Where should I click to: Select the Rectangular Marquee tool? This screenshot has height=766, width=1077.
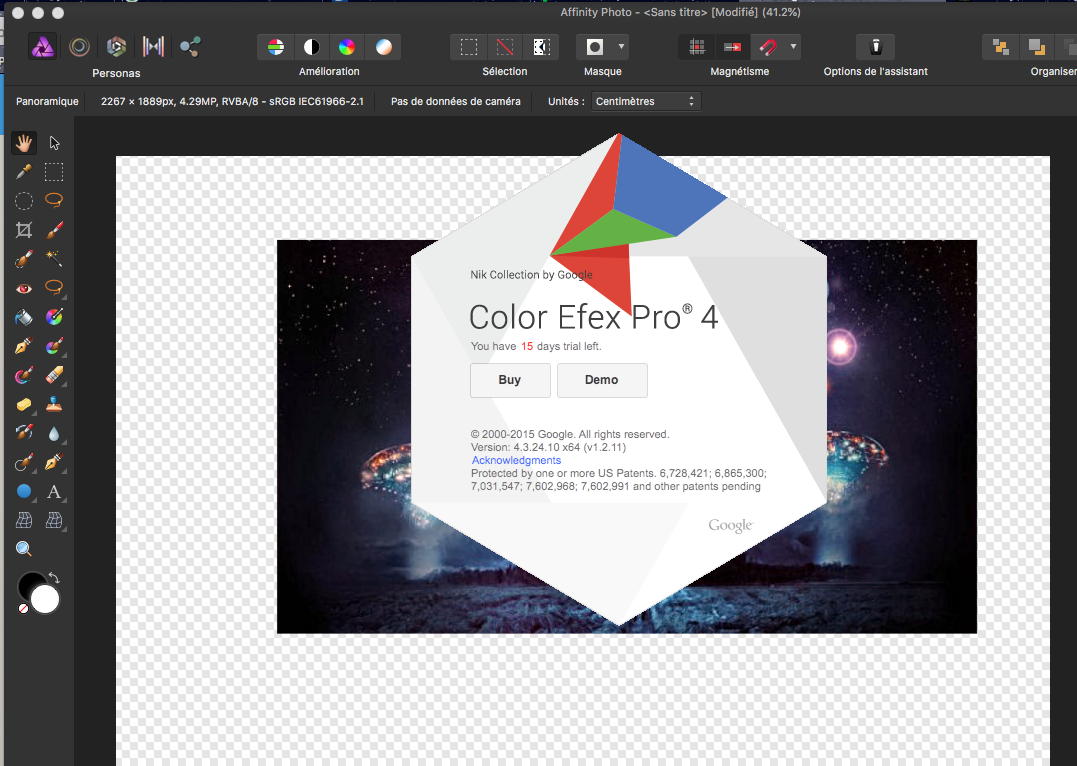54,172
